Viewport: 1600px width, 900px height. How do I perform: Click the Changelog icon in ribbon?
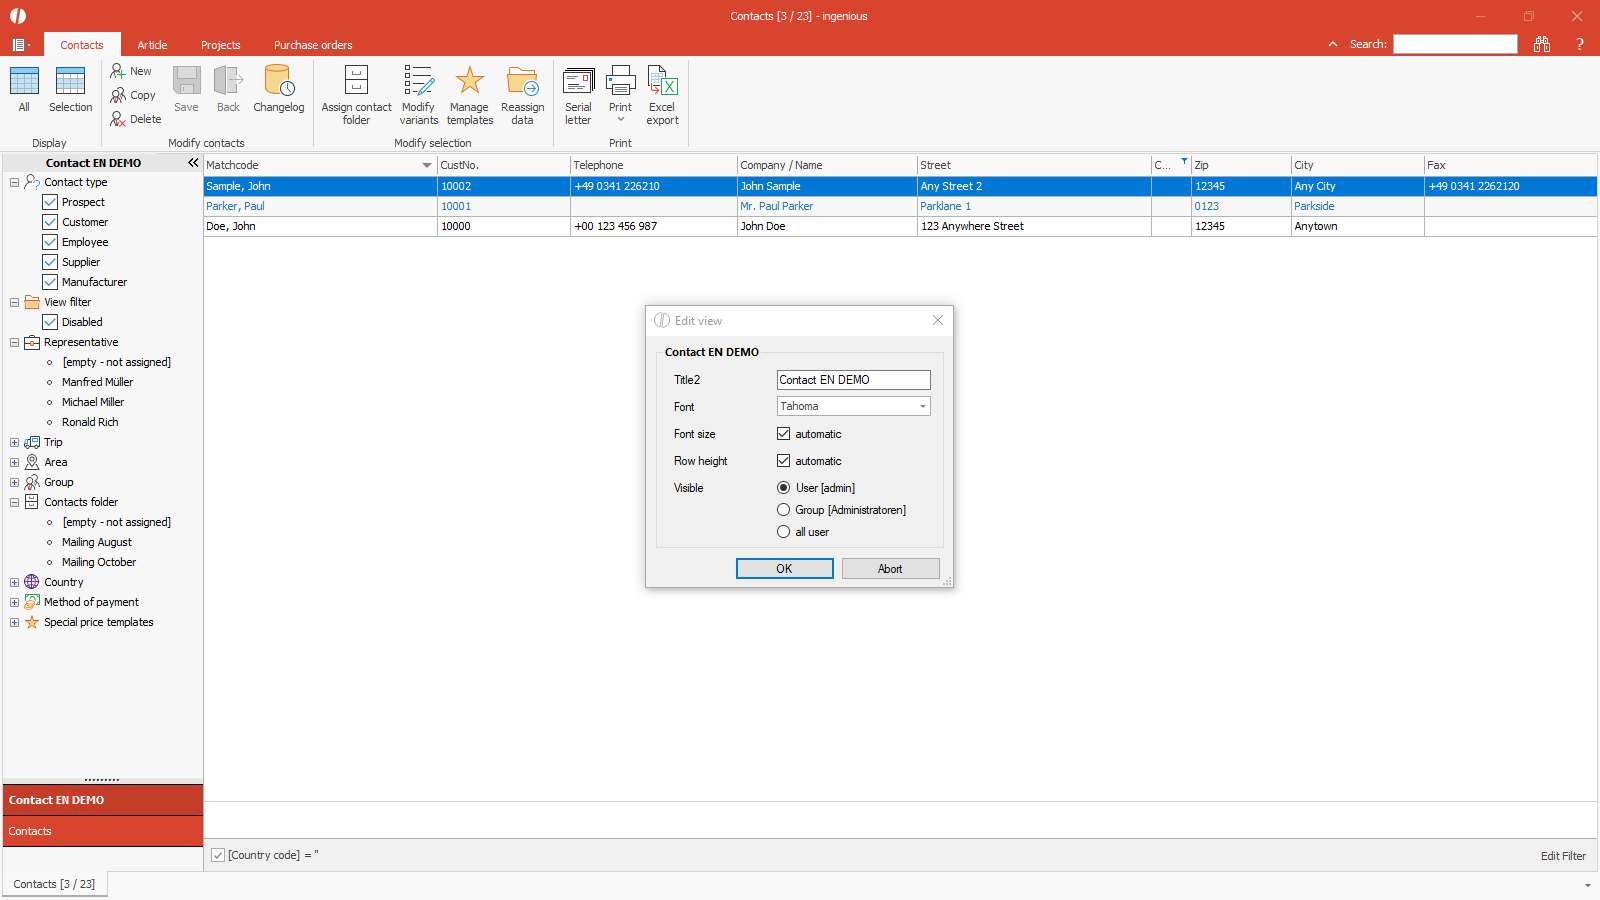pos(278,82)
